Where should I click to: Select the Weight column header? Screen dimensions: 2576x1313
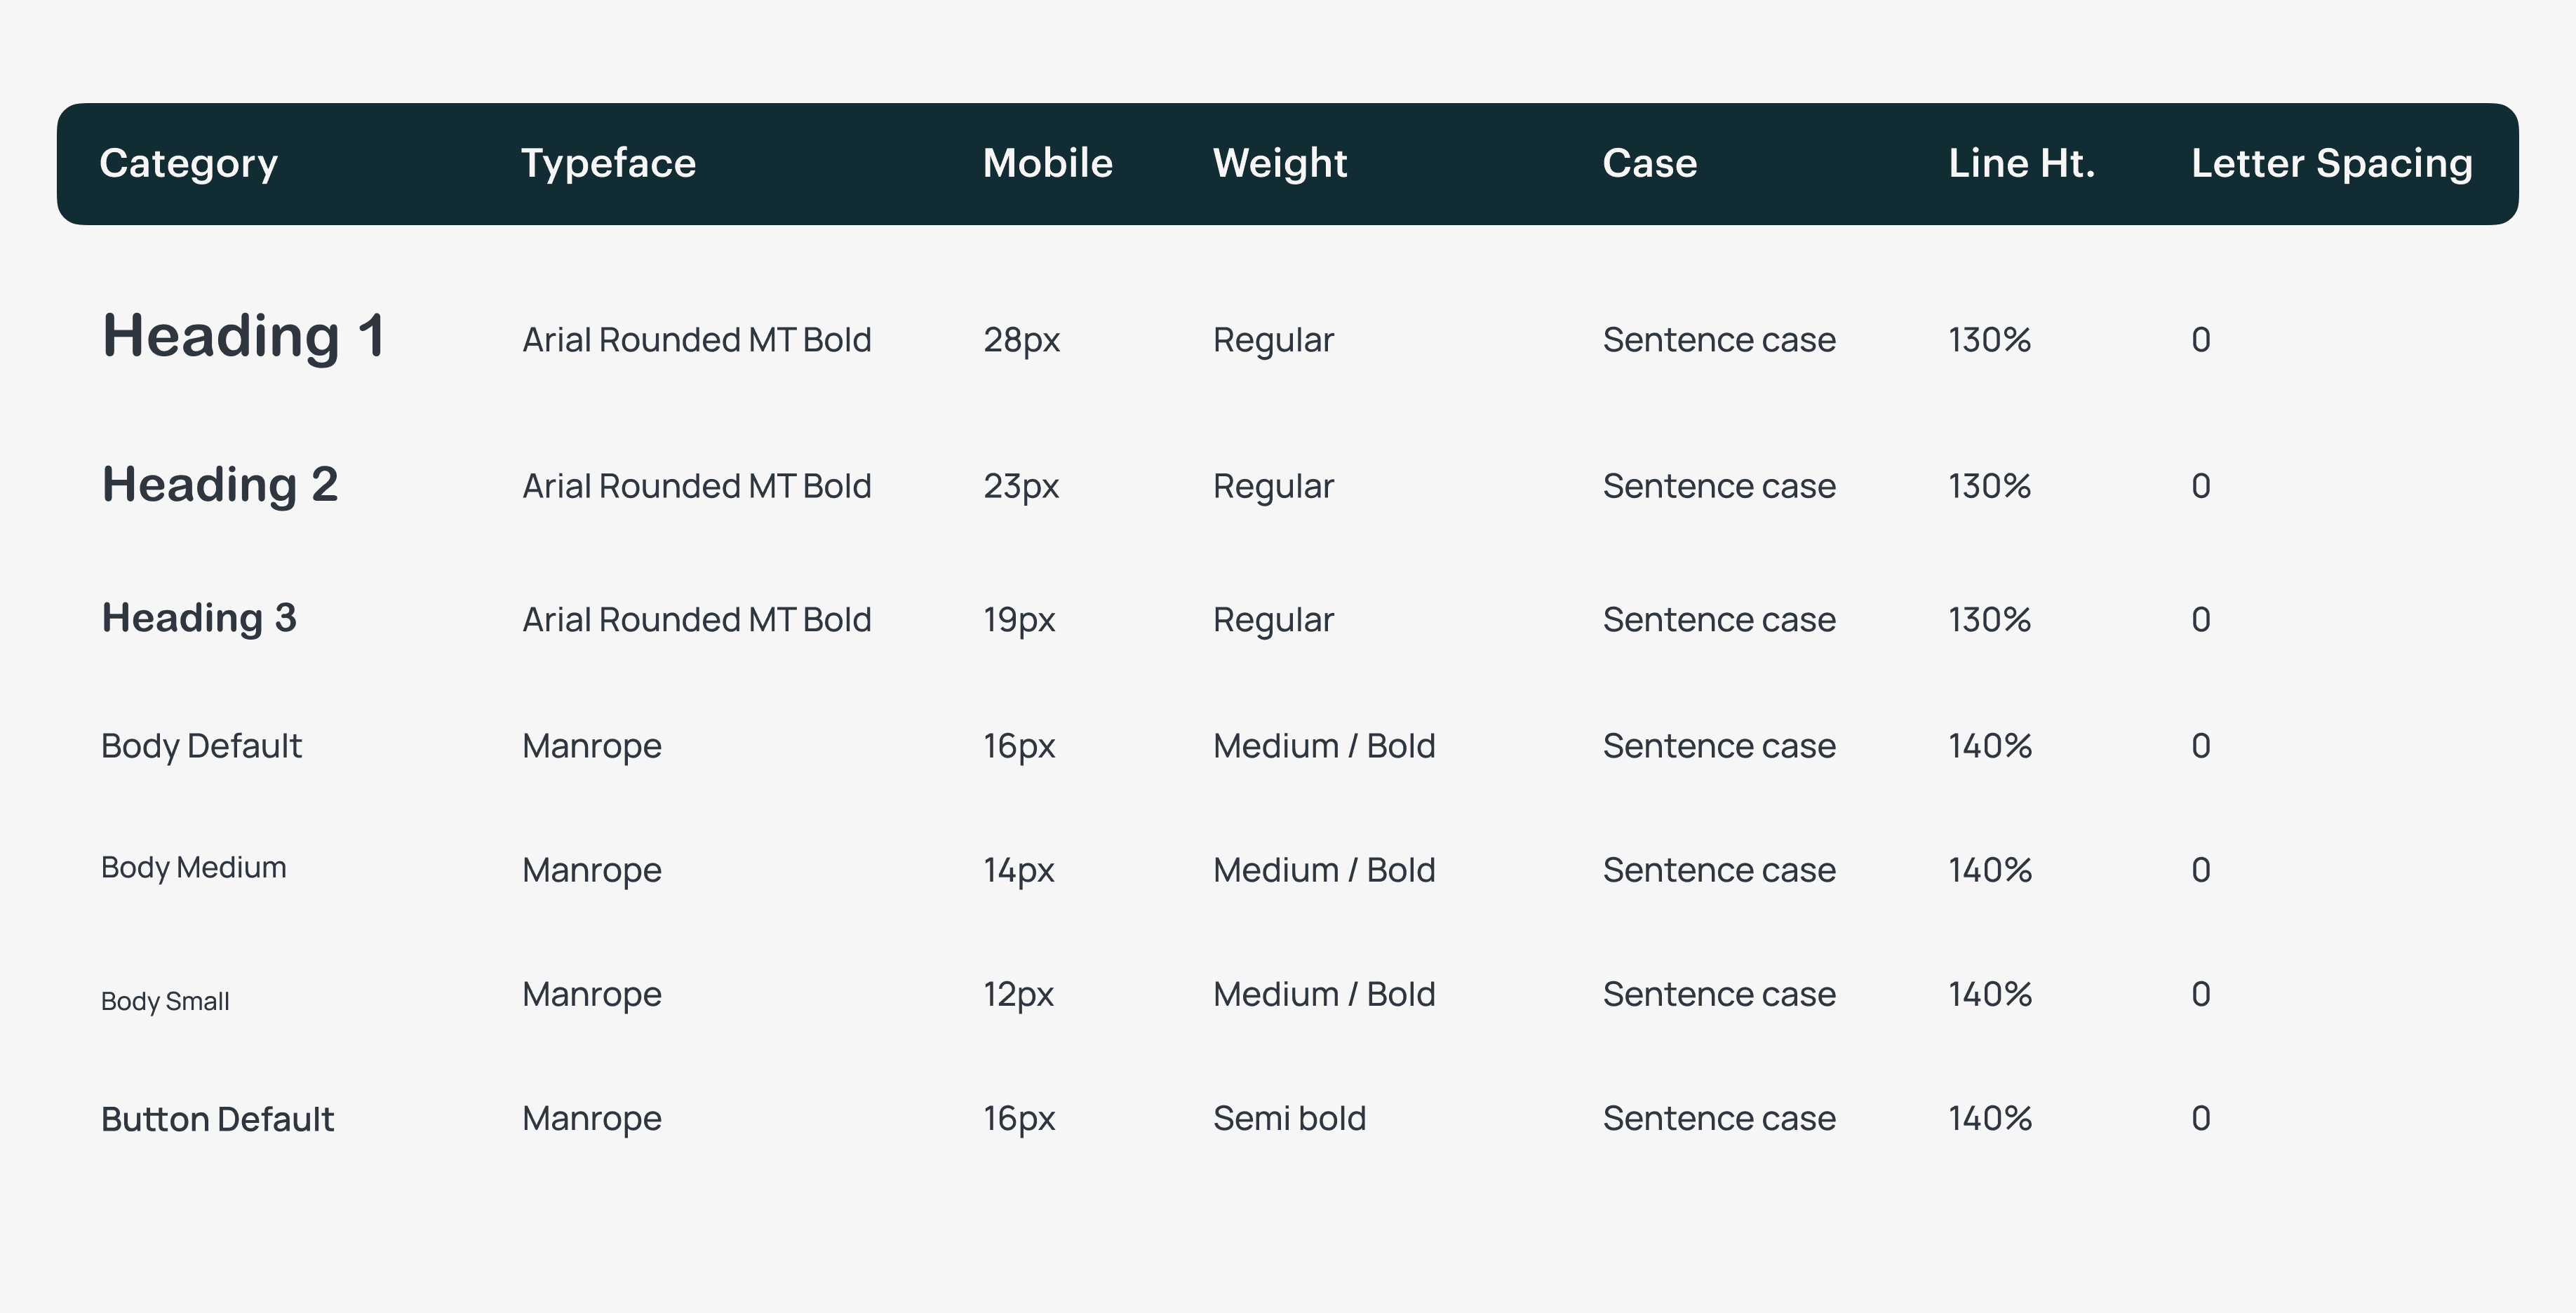tap(1280, 164)
